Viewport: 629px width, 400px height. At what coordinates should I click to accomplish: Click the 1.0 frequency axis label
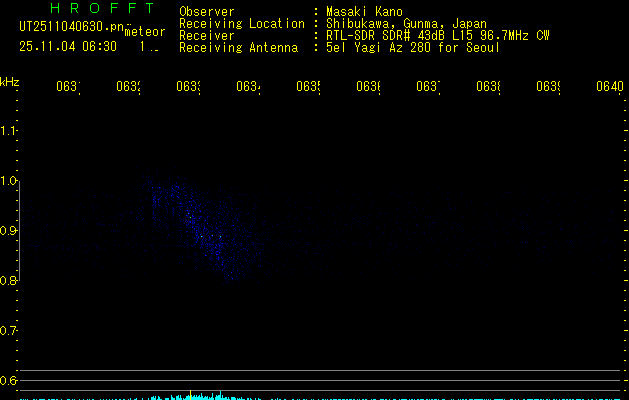8,181
